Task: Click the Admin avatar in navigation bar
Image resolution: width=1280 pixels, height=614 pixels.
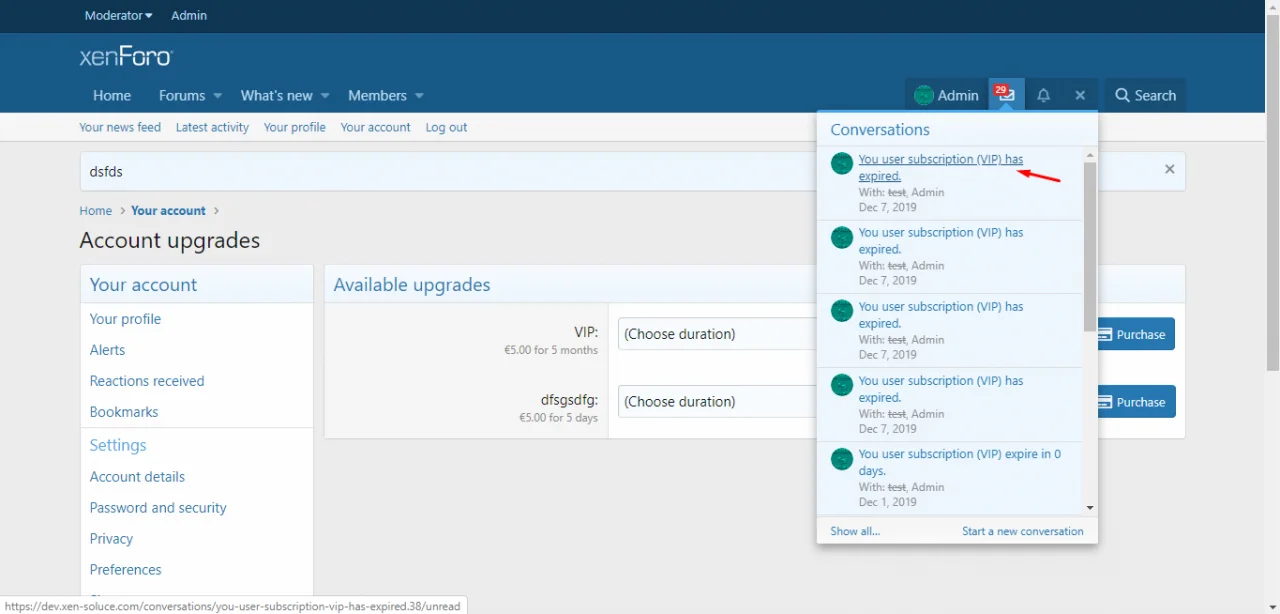Action: point(924,96)
